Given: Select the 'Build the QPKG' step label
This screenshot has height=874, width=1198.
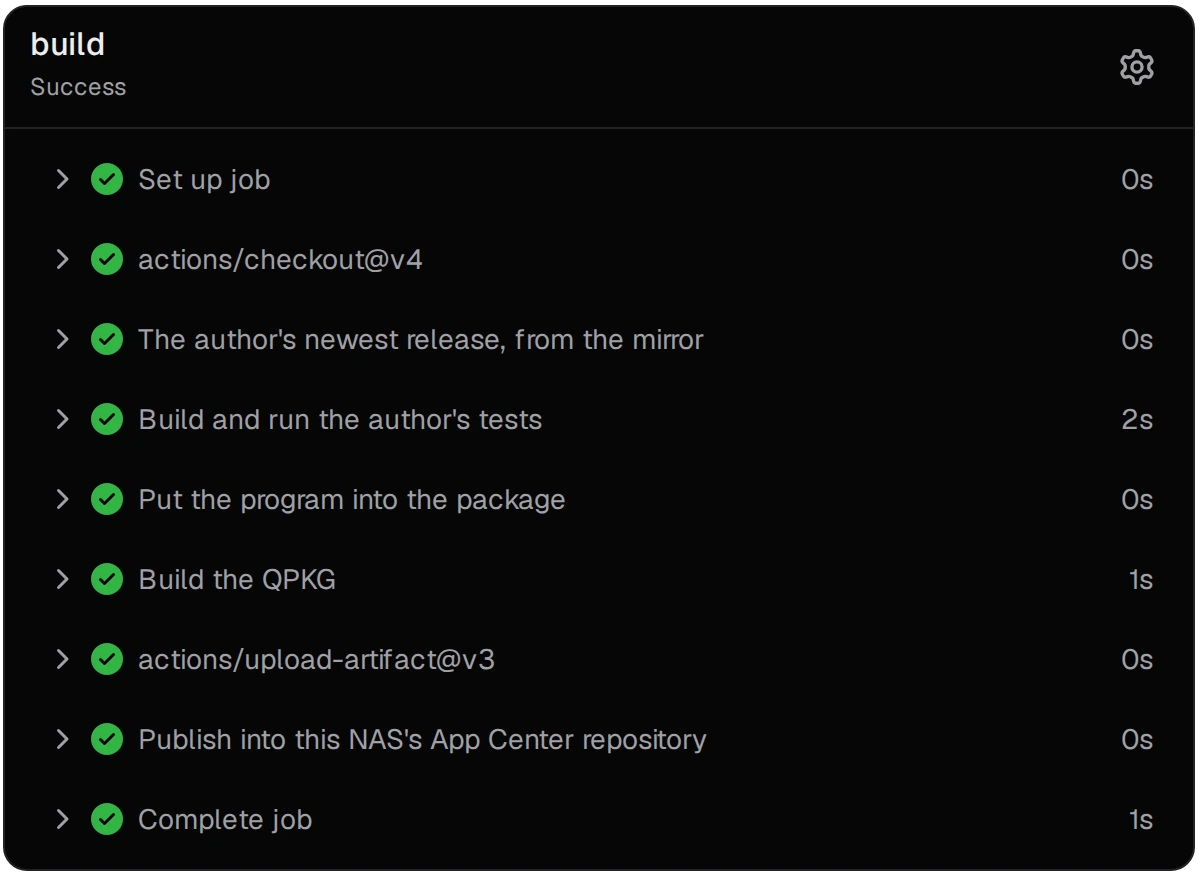Looking at the screenshot, I should pos(237,580).
